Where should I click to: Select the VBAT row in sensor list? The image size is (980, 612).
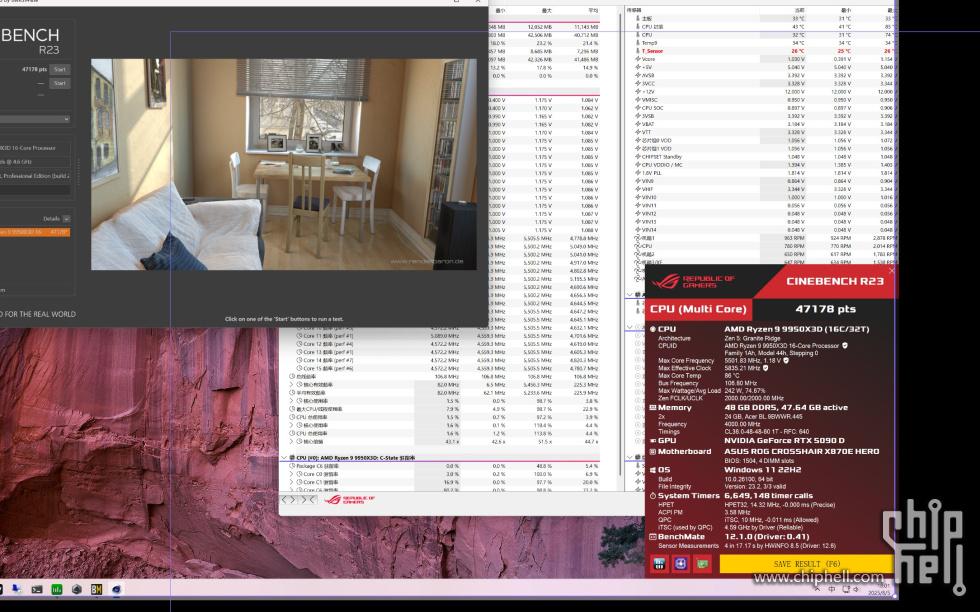coord(764,124)
